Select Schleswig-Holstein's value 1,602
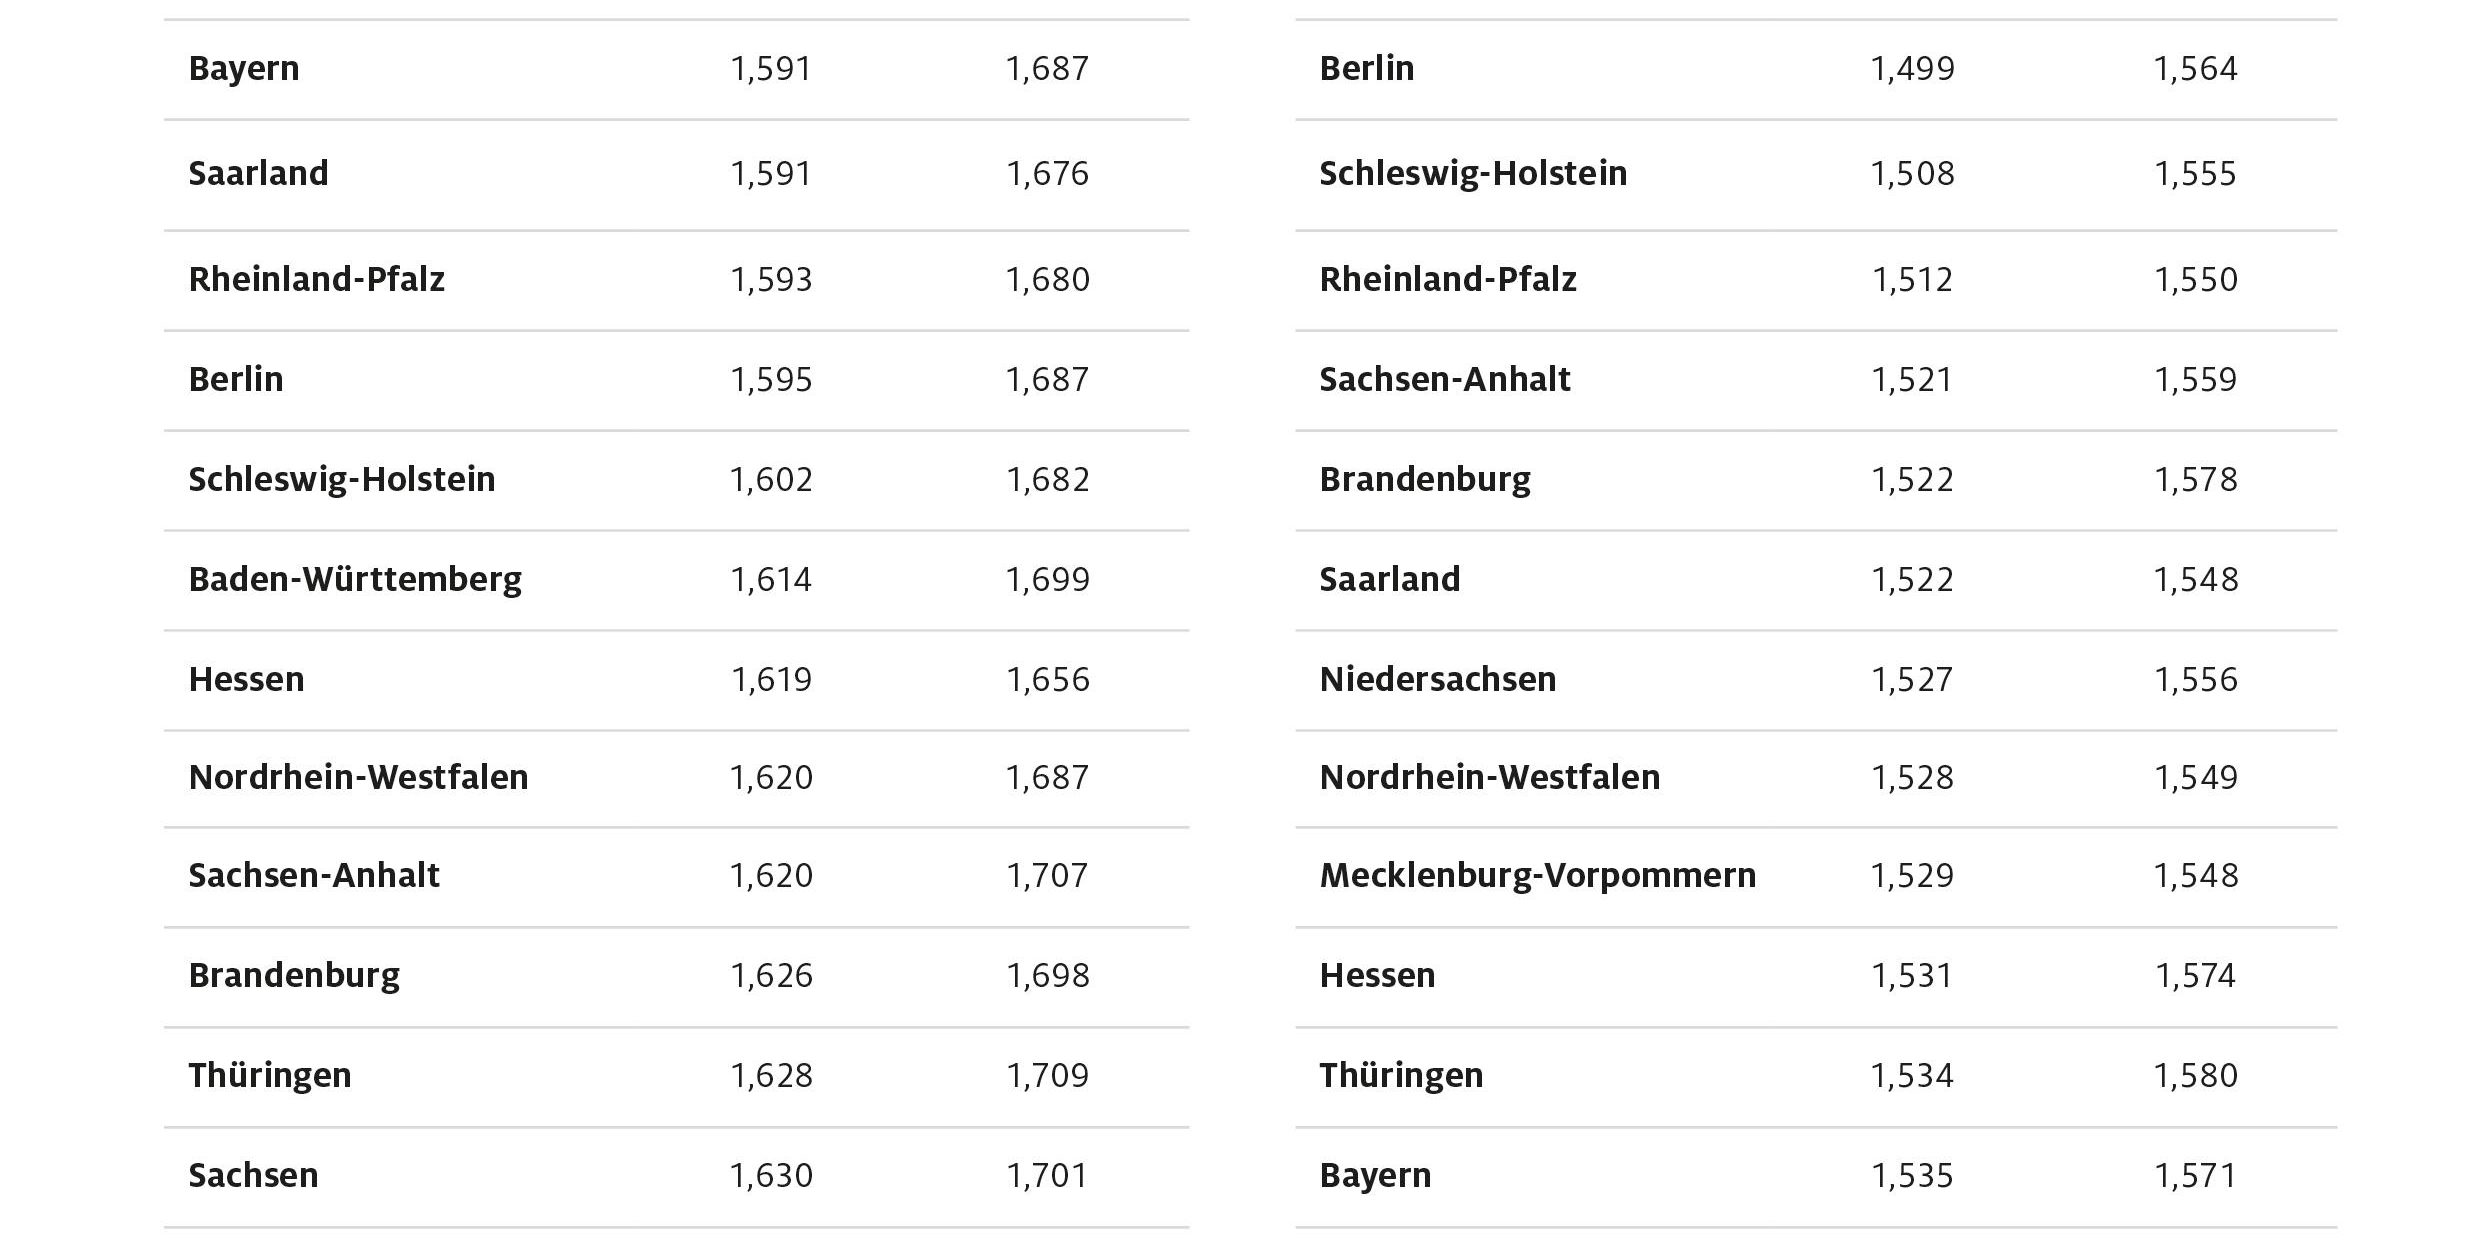The width and height of the screenshot is (2480, 1240). (771, 480)
